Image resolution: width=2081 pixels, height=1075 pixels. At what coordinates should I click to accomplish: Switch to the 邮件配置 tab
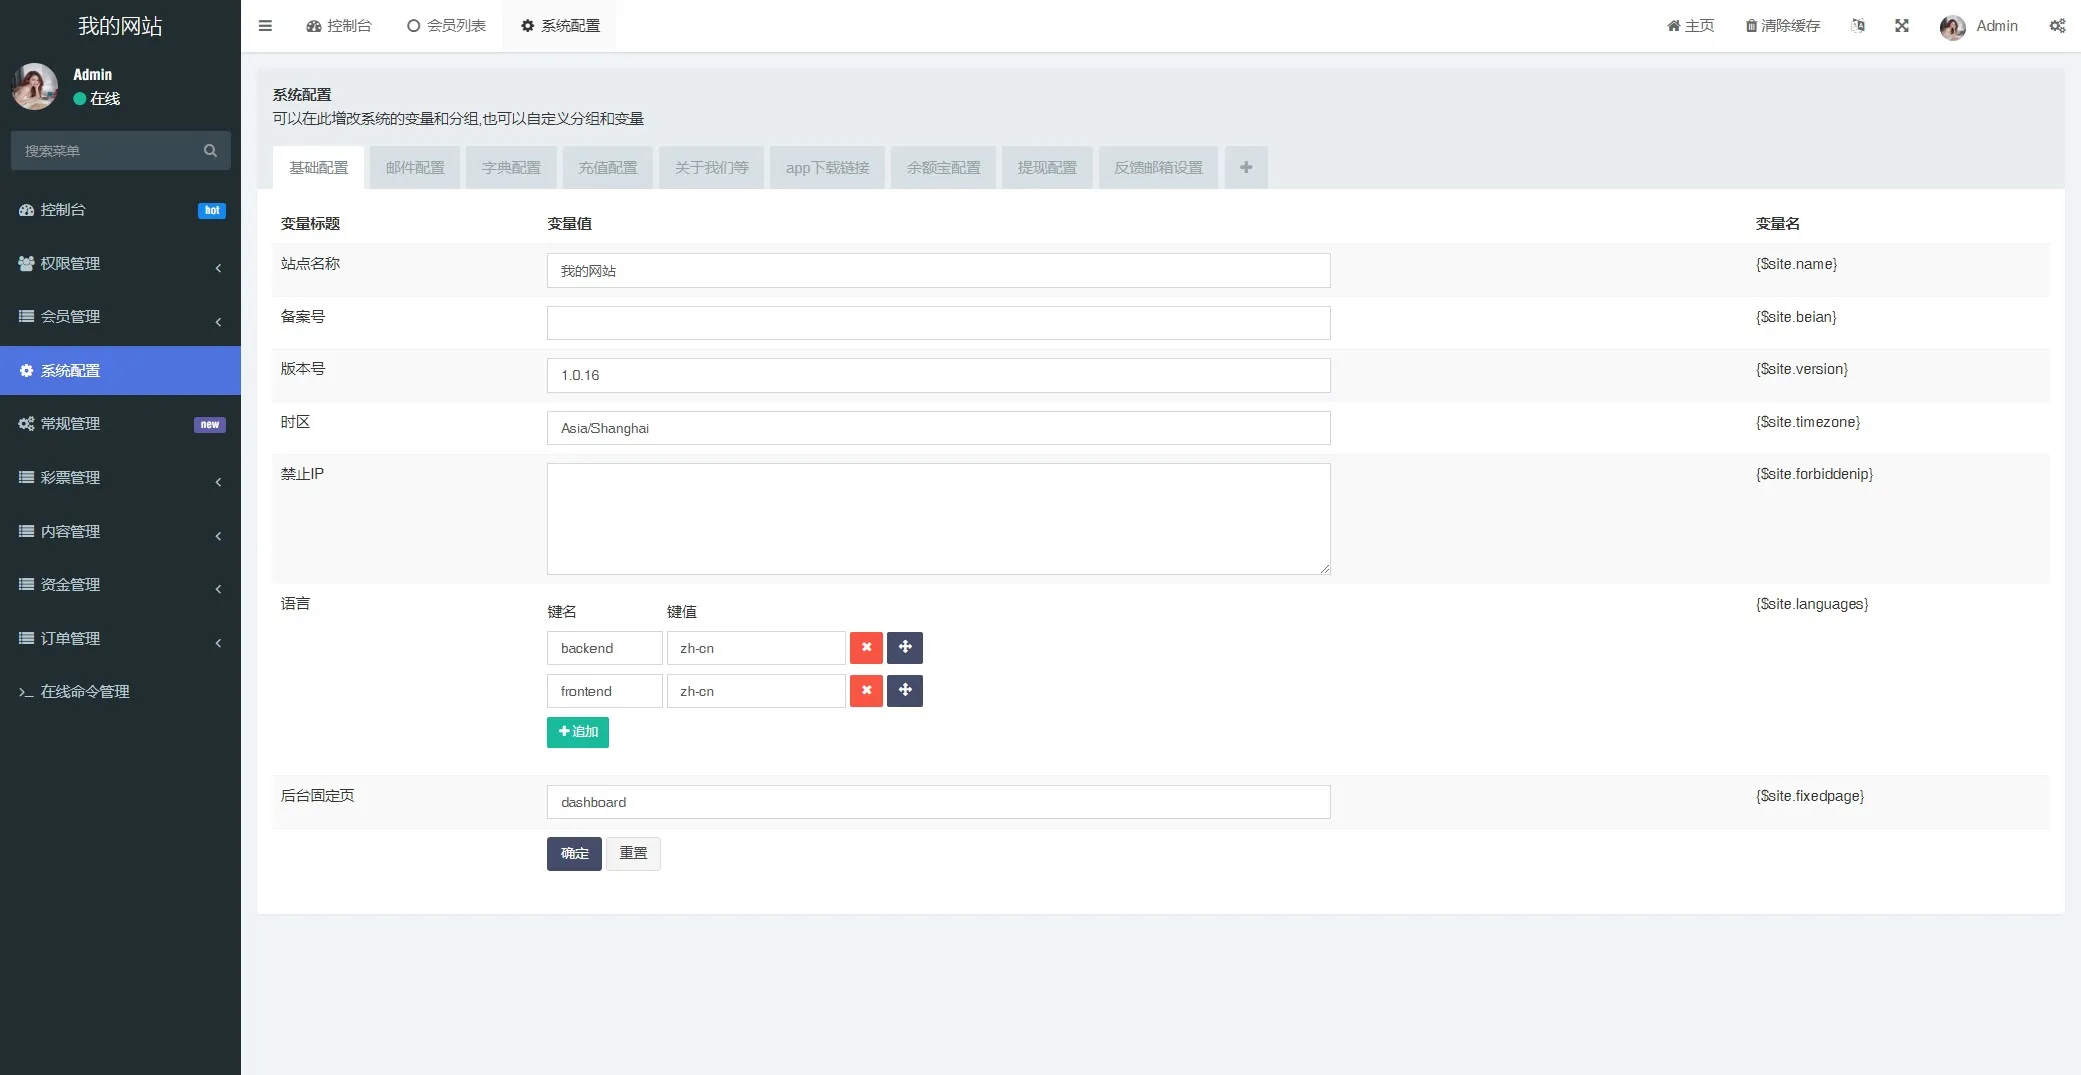[x=415, y=168]
